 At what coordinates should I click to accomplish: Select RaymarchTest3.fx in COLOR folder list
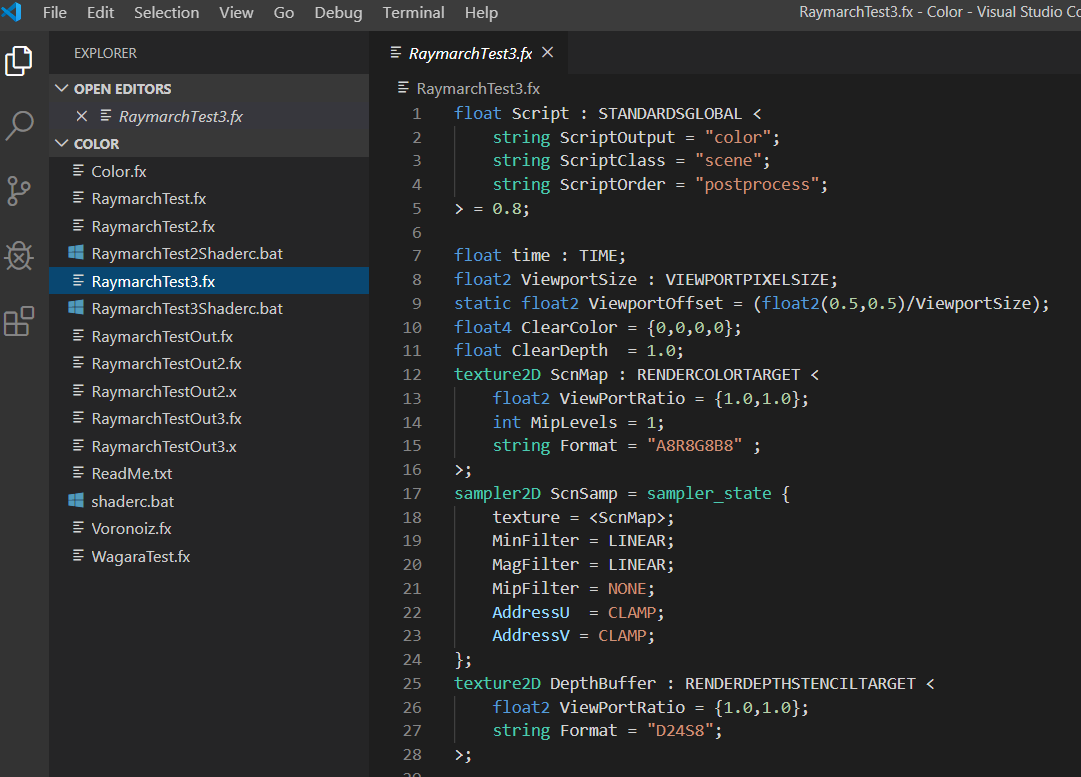coord(209,281)
